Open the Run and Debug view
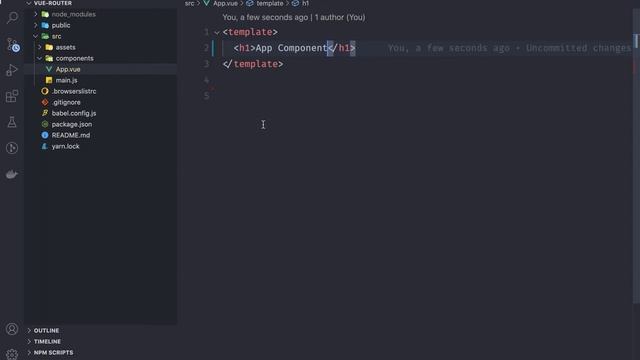 point(12,70)
